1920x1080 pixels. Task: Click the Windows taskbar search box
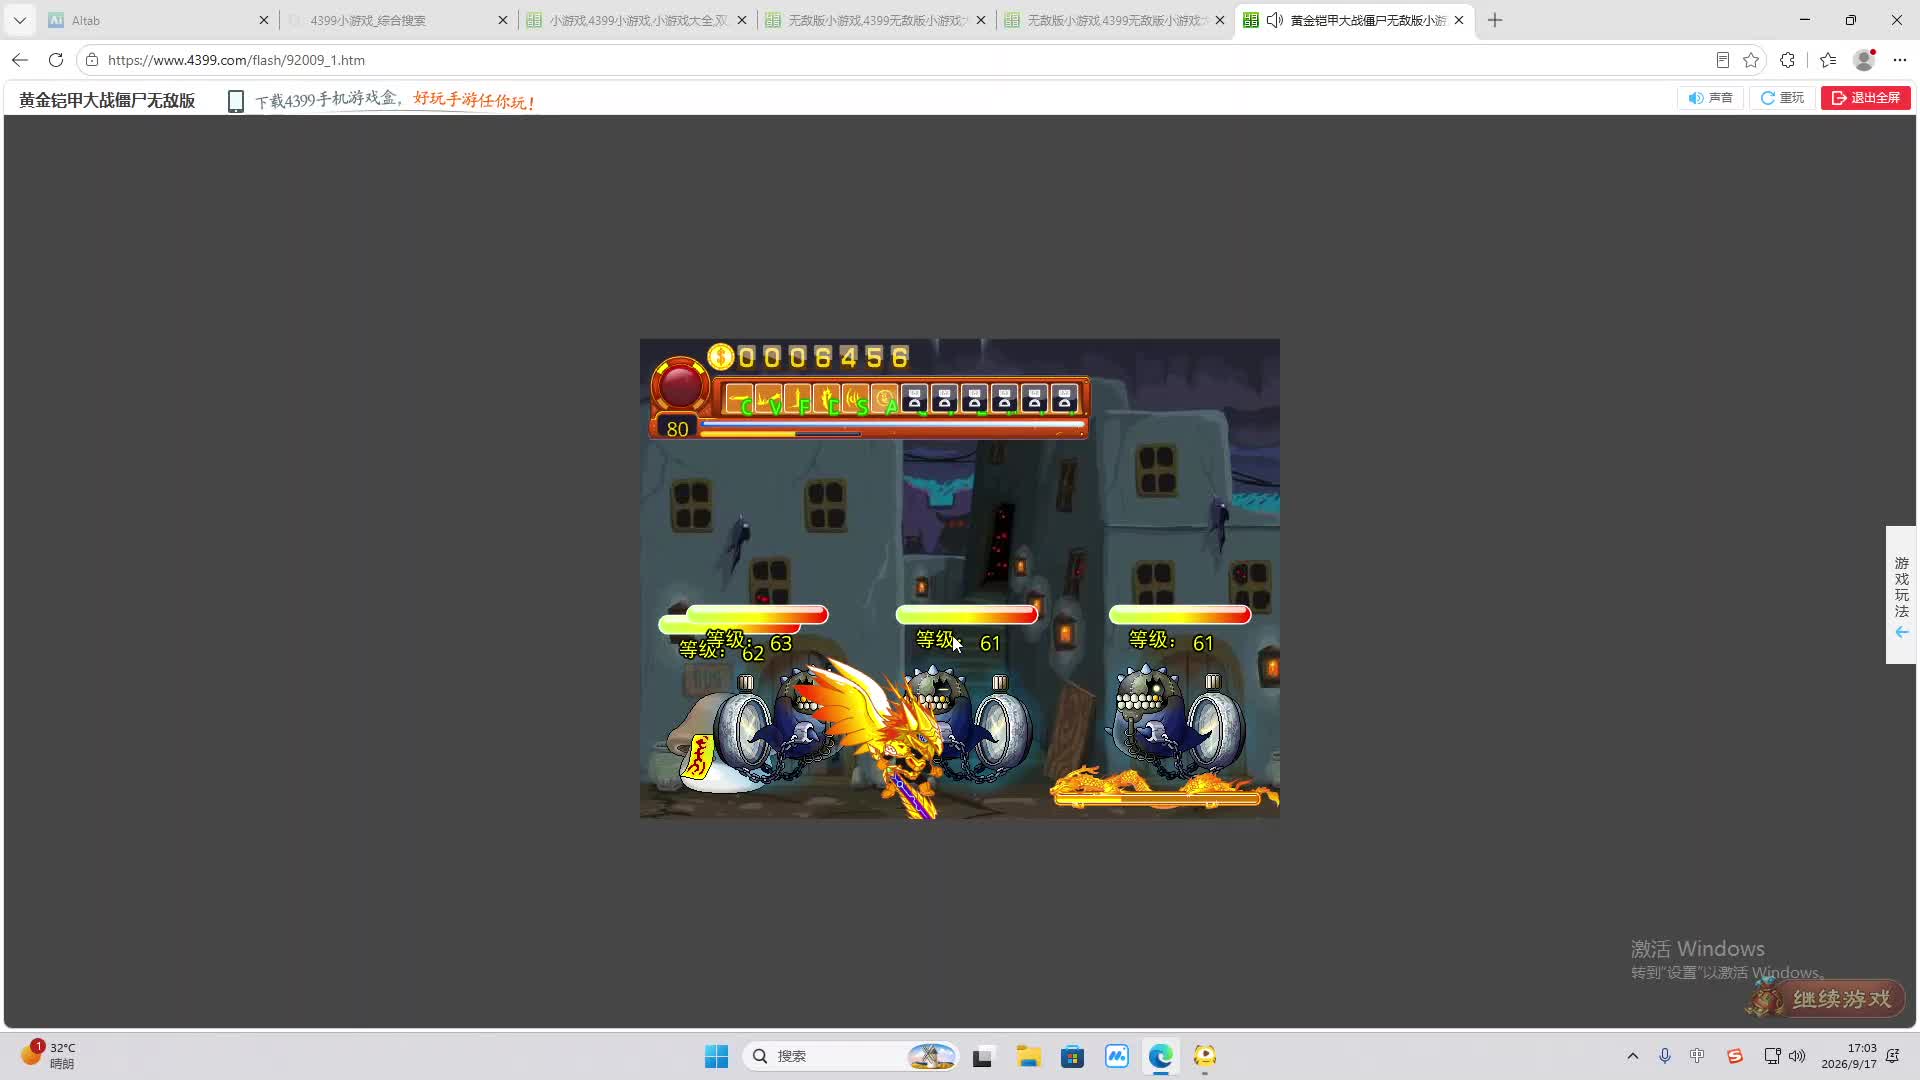[850, 1056]
